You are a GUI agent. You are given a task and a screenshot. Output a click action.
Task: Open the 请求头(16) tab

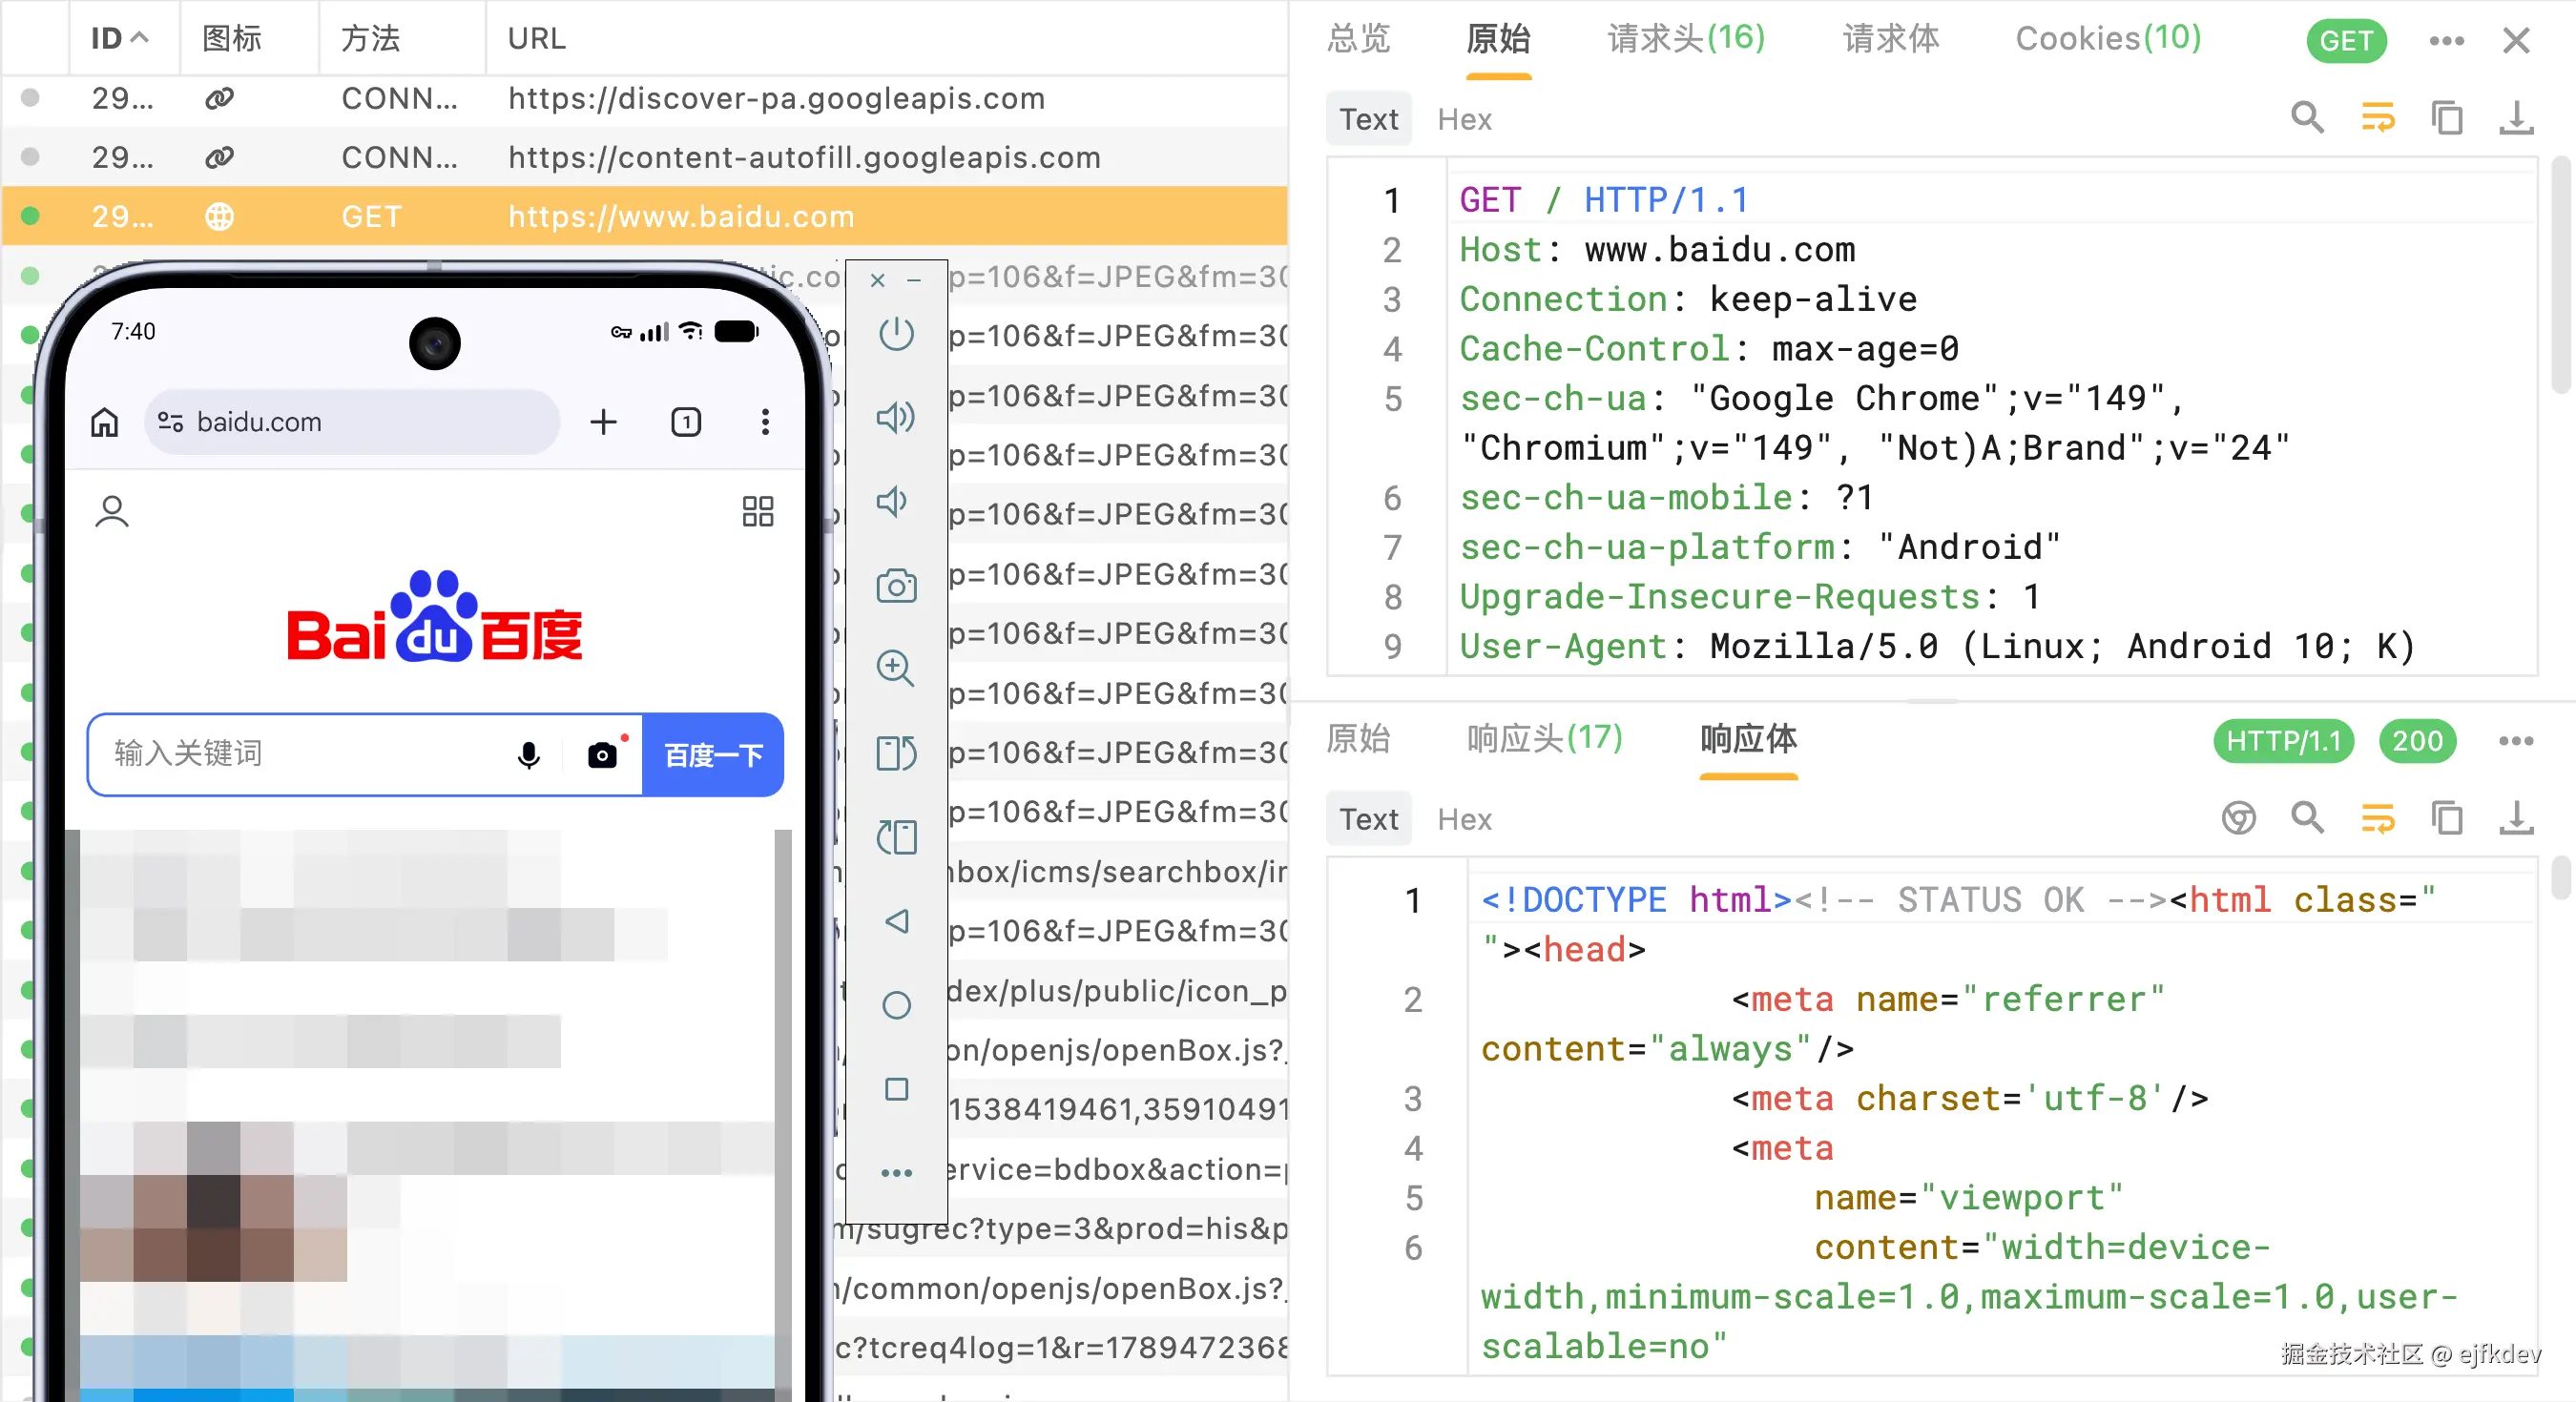[1686, 38]
